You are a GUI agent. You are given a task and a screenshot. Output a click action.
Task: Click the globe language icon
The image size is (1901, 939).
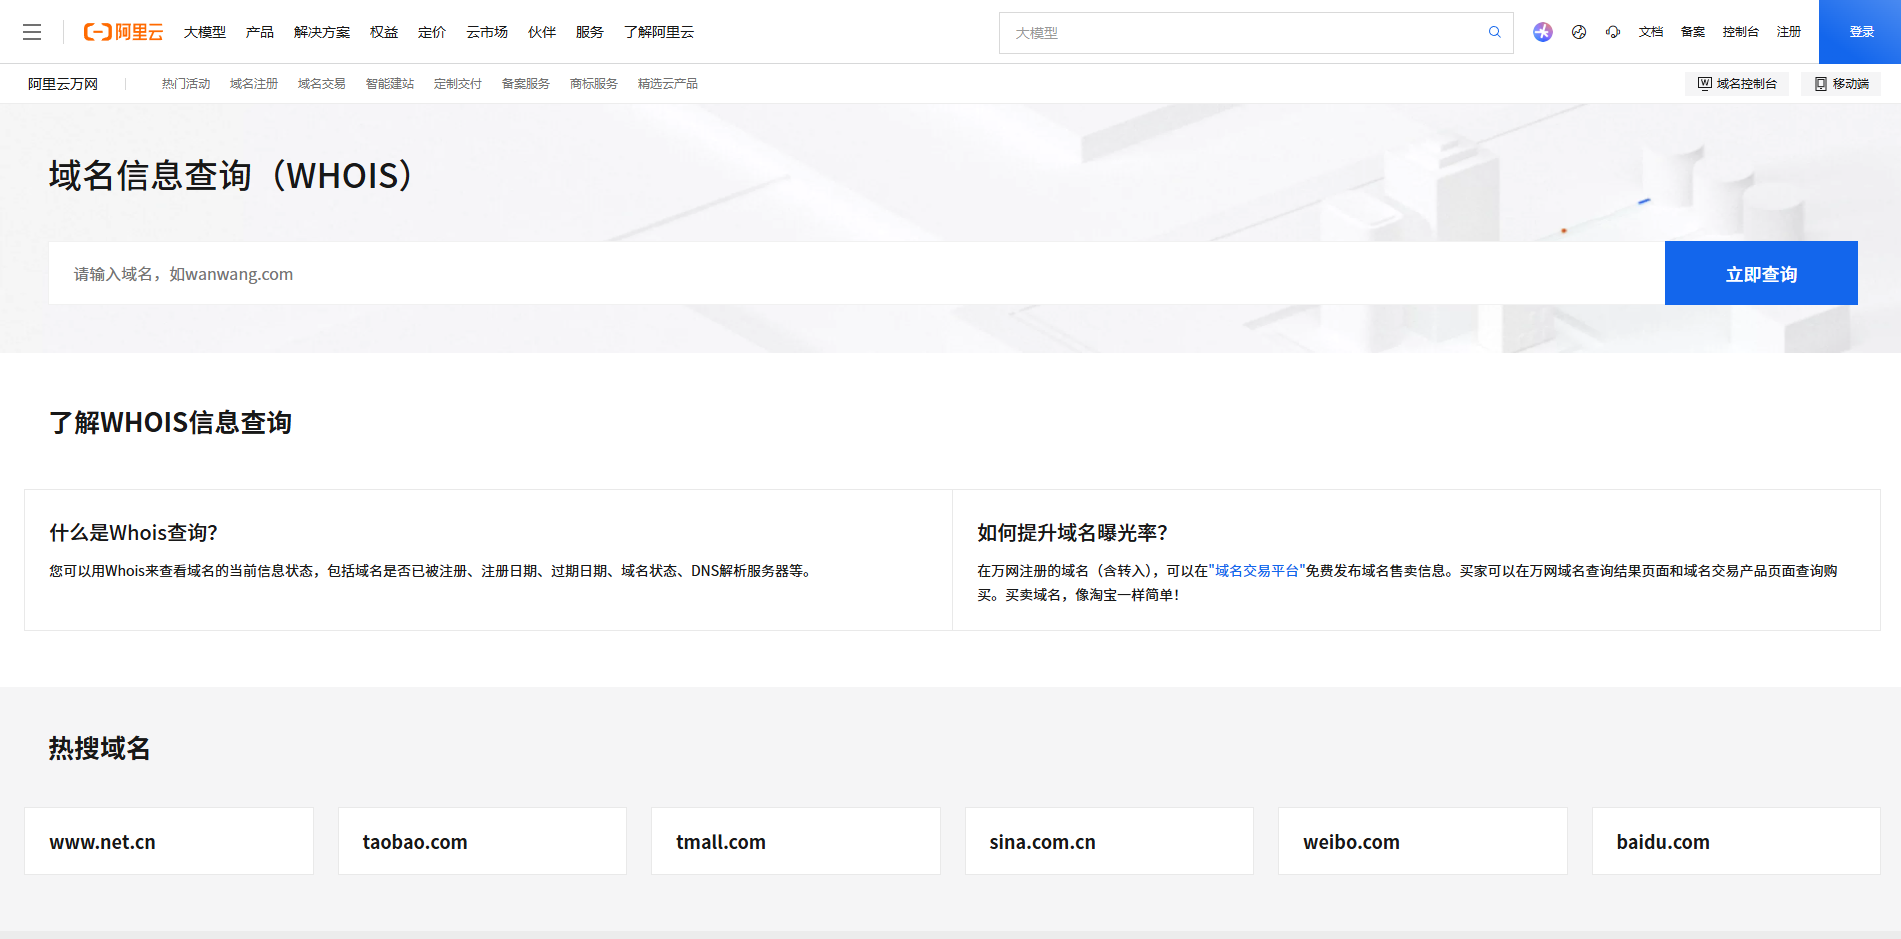[1578, 32]
